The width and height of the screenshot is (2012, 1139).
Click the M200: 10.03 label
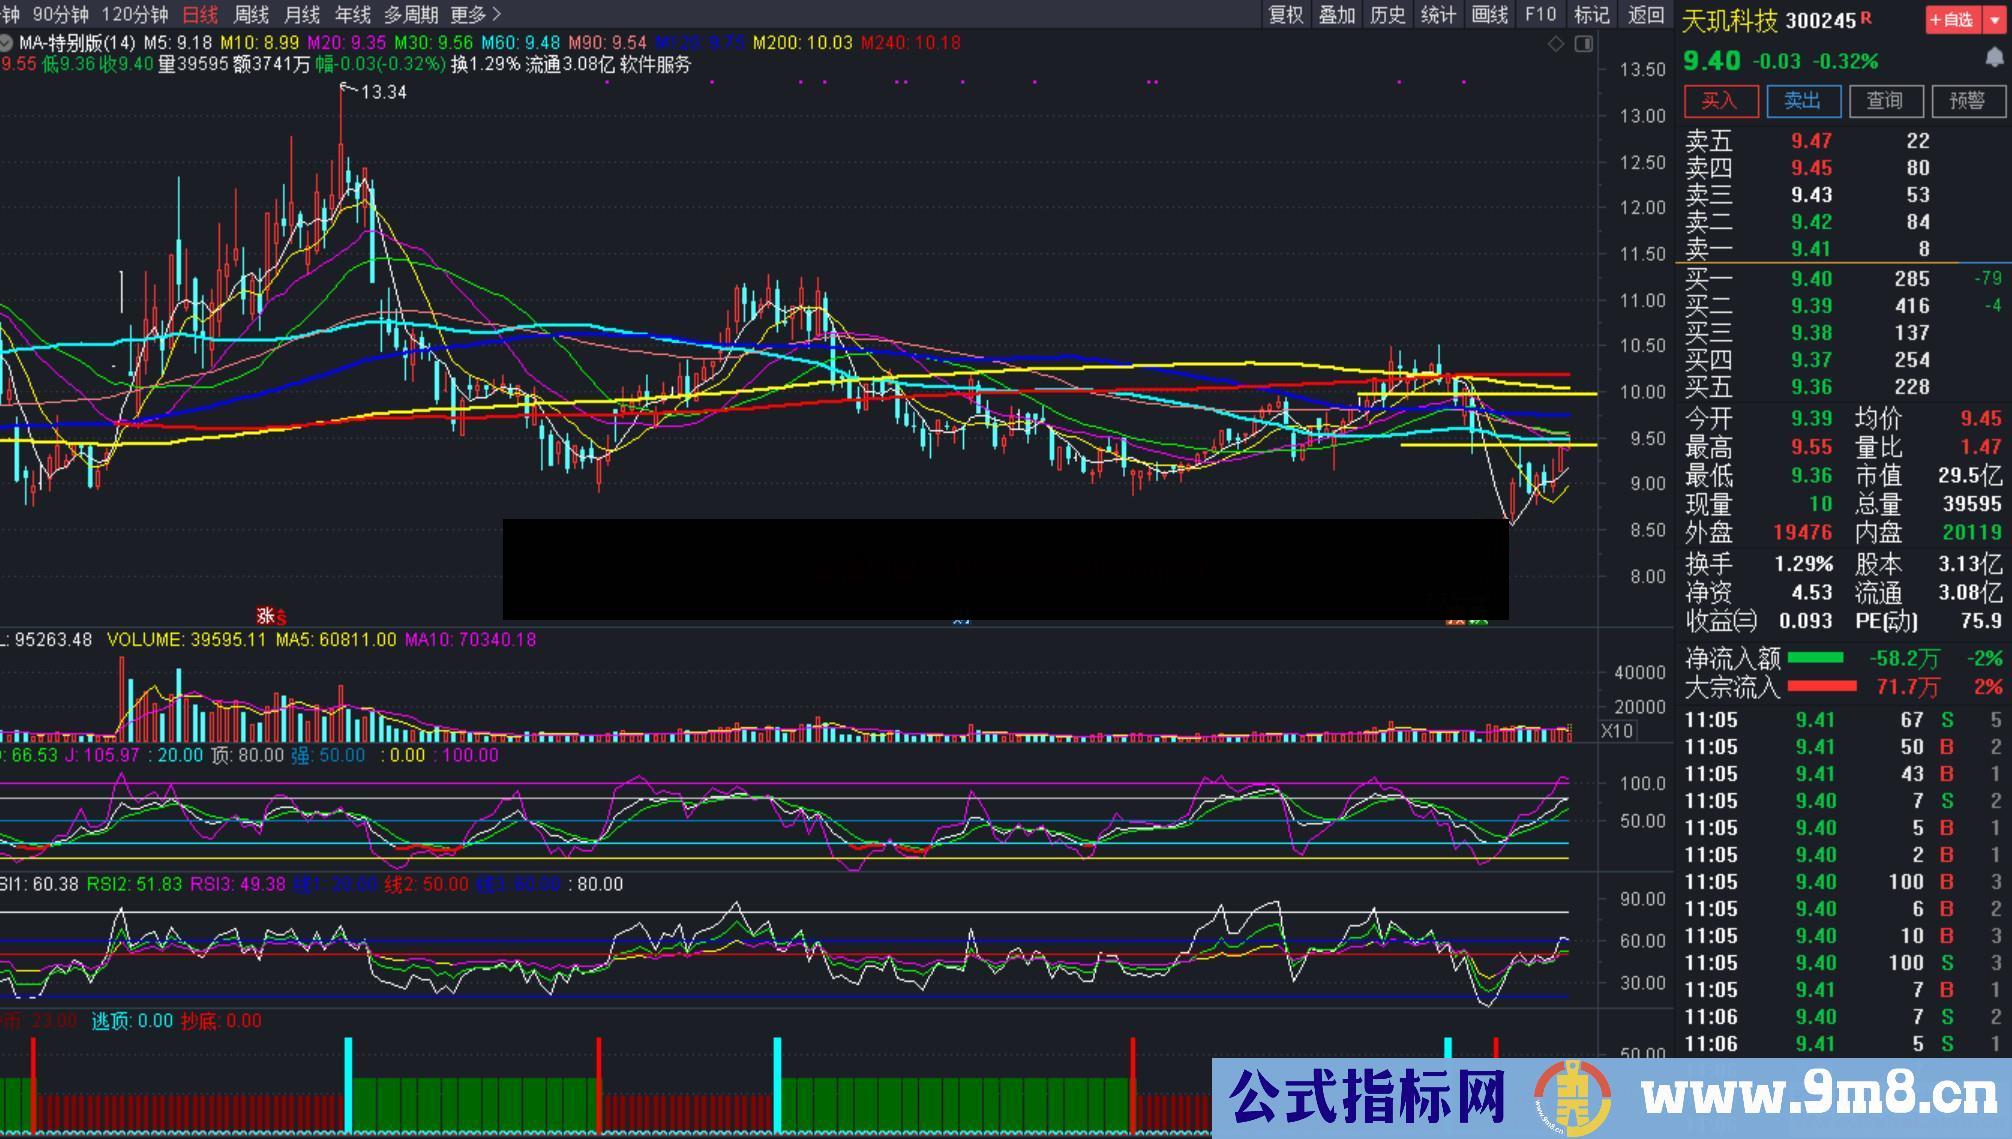[802, 43]
